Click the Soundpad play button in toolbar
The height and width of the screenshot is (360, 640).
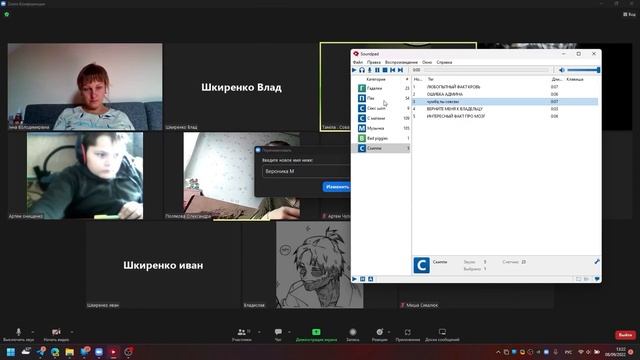pos(354,70)
